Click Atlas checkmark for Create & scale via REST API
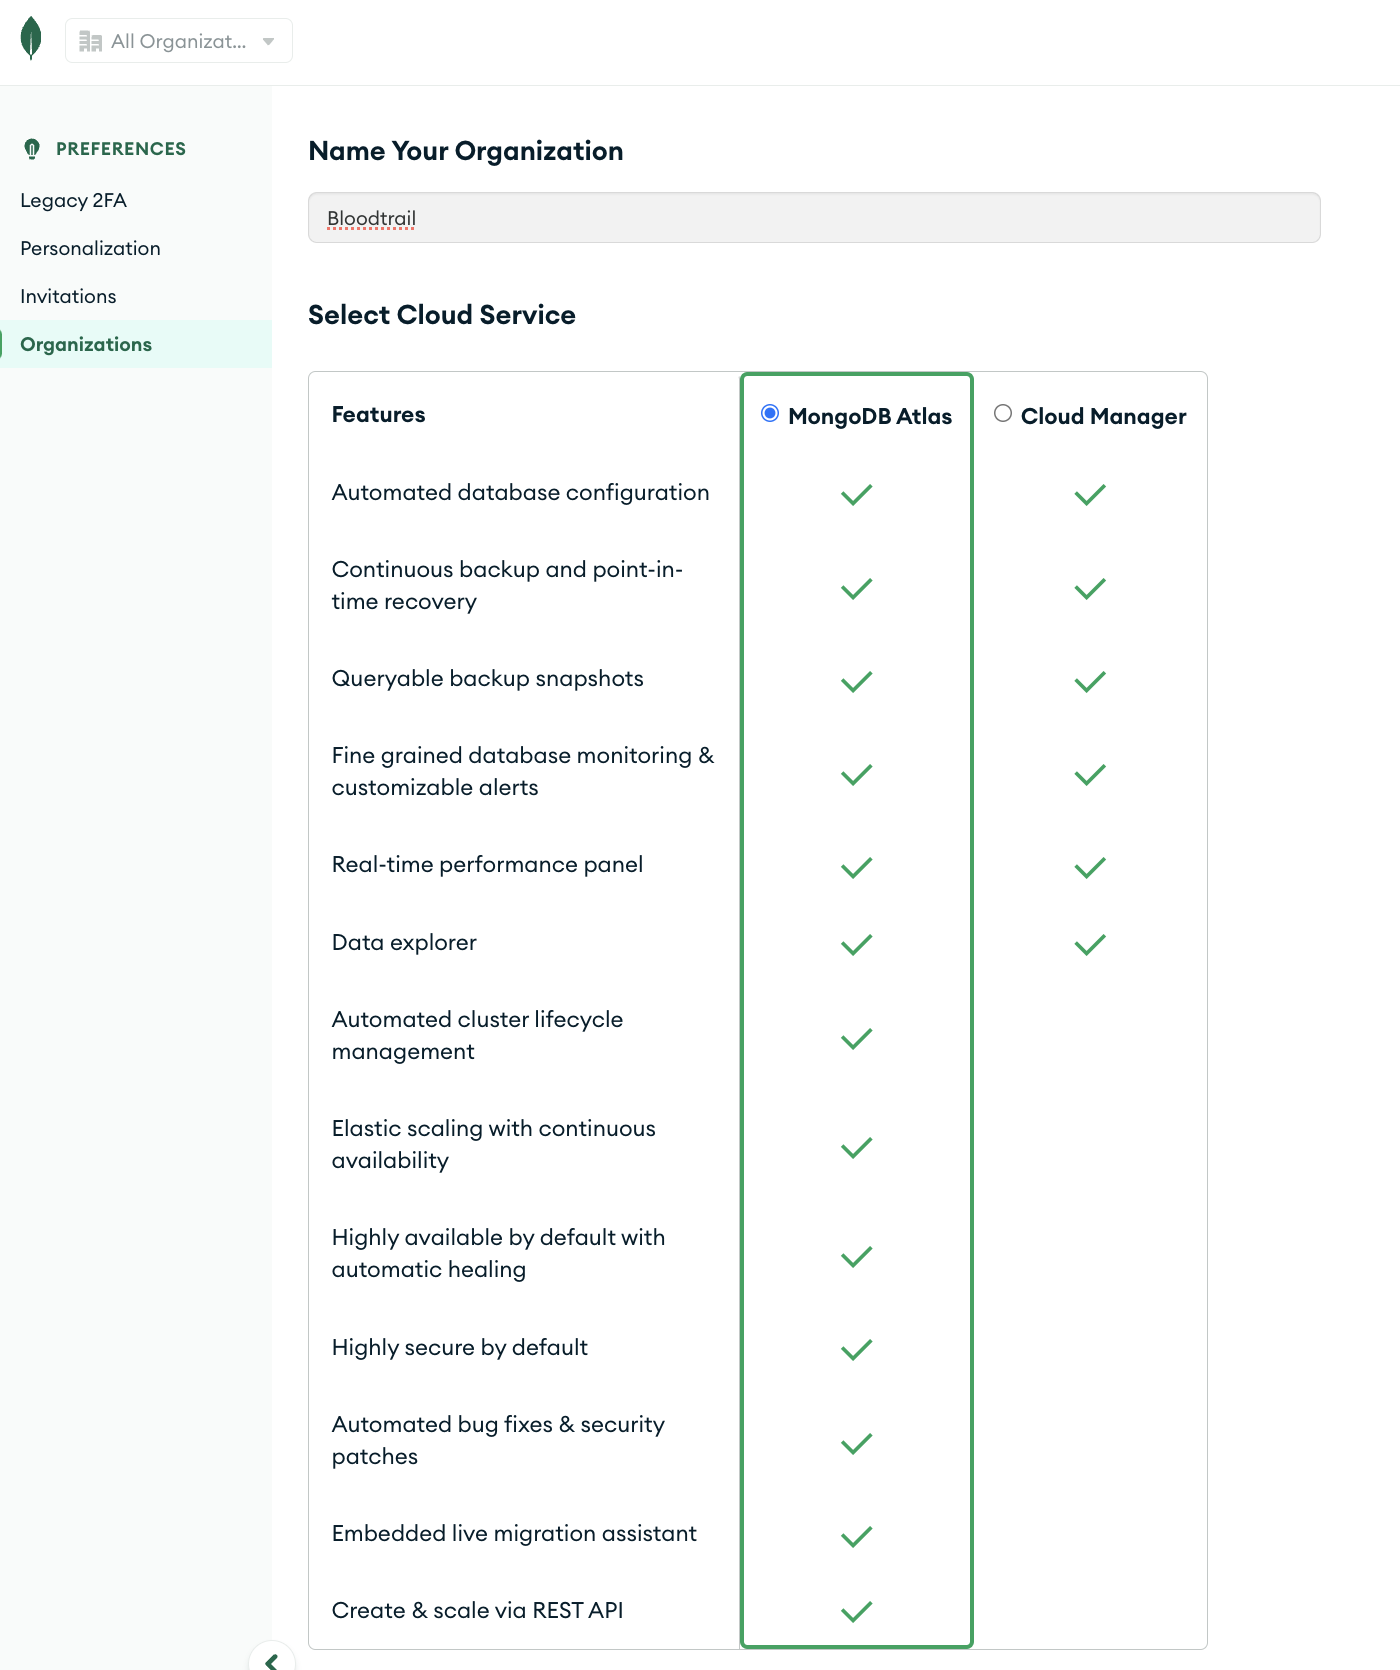Screen dimensions: 1400x1670 point(856,1611)
